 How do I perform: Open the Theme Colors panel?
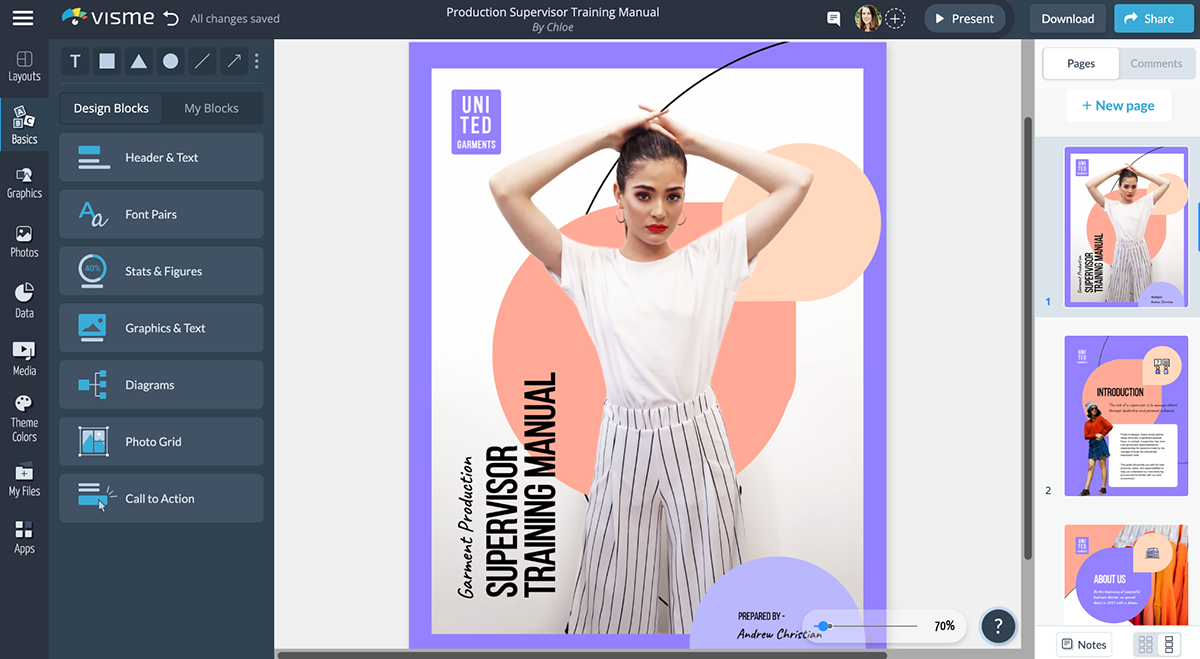click(x=23, y=414)
